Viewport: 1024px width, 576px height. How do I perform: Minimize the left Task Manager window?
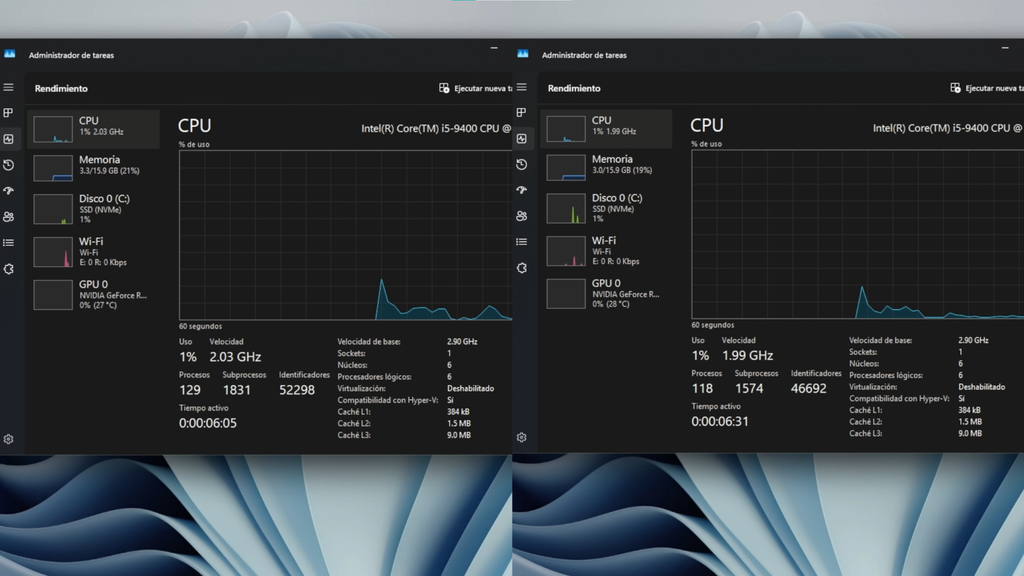tap(494, 48)
